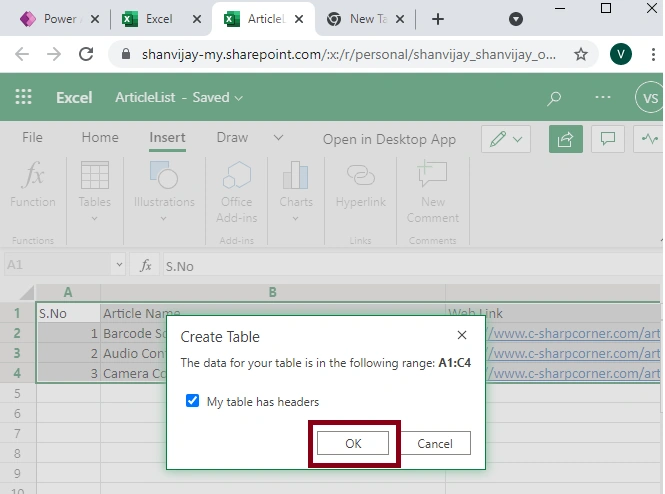Click the Hyperlink ribbon icon

(360, 174)
